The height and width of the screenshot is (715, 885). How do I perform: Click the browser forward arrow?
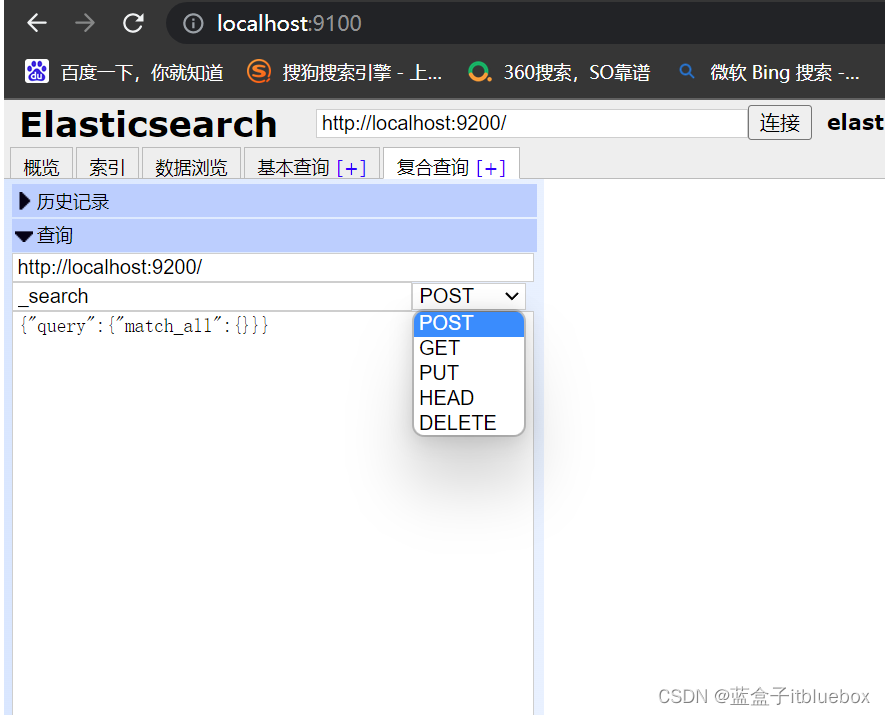pos(84,23)
